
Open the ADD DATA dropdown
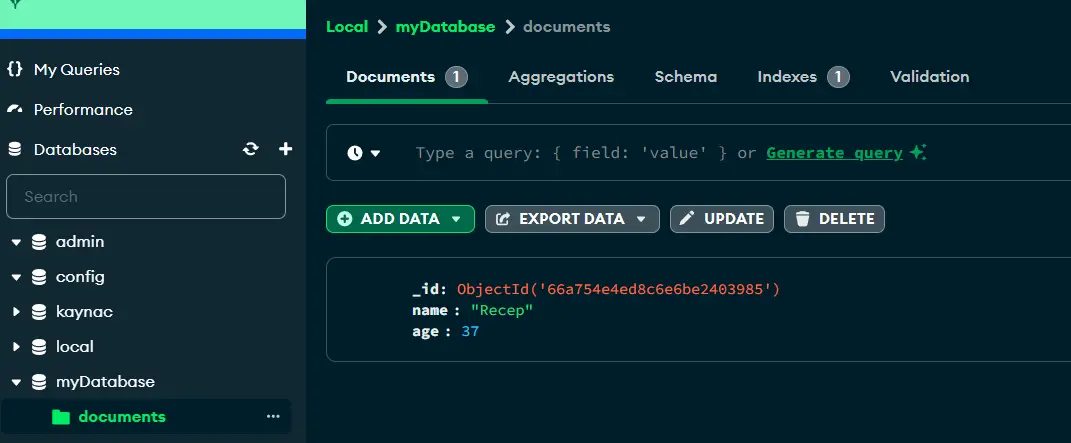coord(400,219)
